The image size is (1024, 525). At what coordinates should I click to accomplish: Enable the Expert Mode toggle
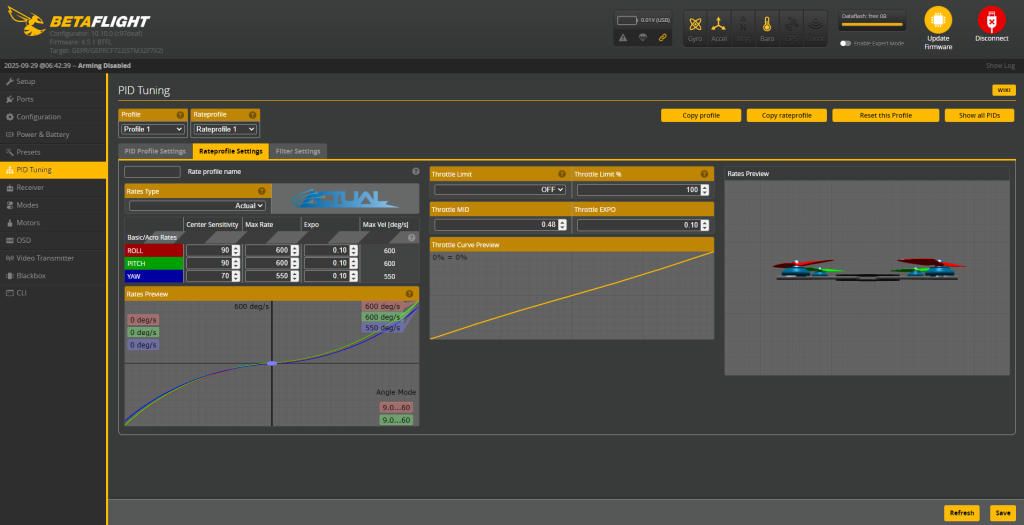point(846,43)
